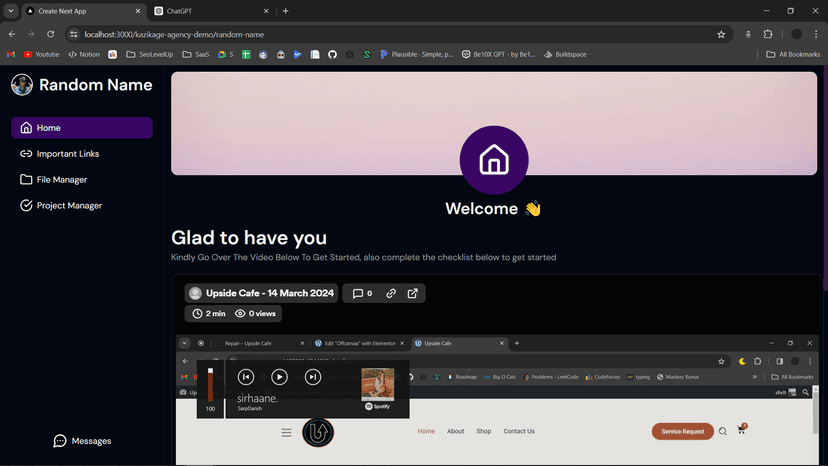Expand the SaaS bookmark folder
The image size is (828, 466).
click(196, 54)
